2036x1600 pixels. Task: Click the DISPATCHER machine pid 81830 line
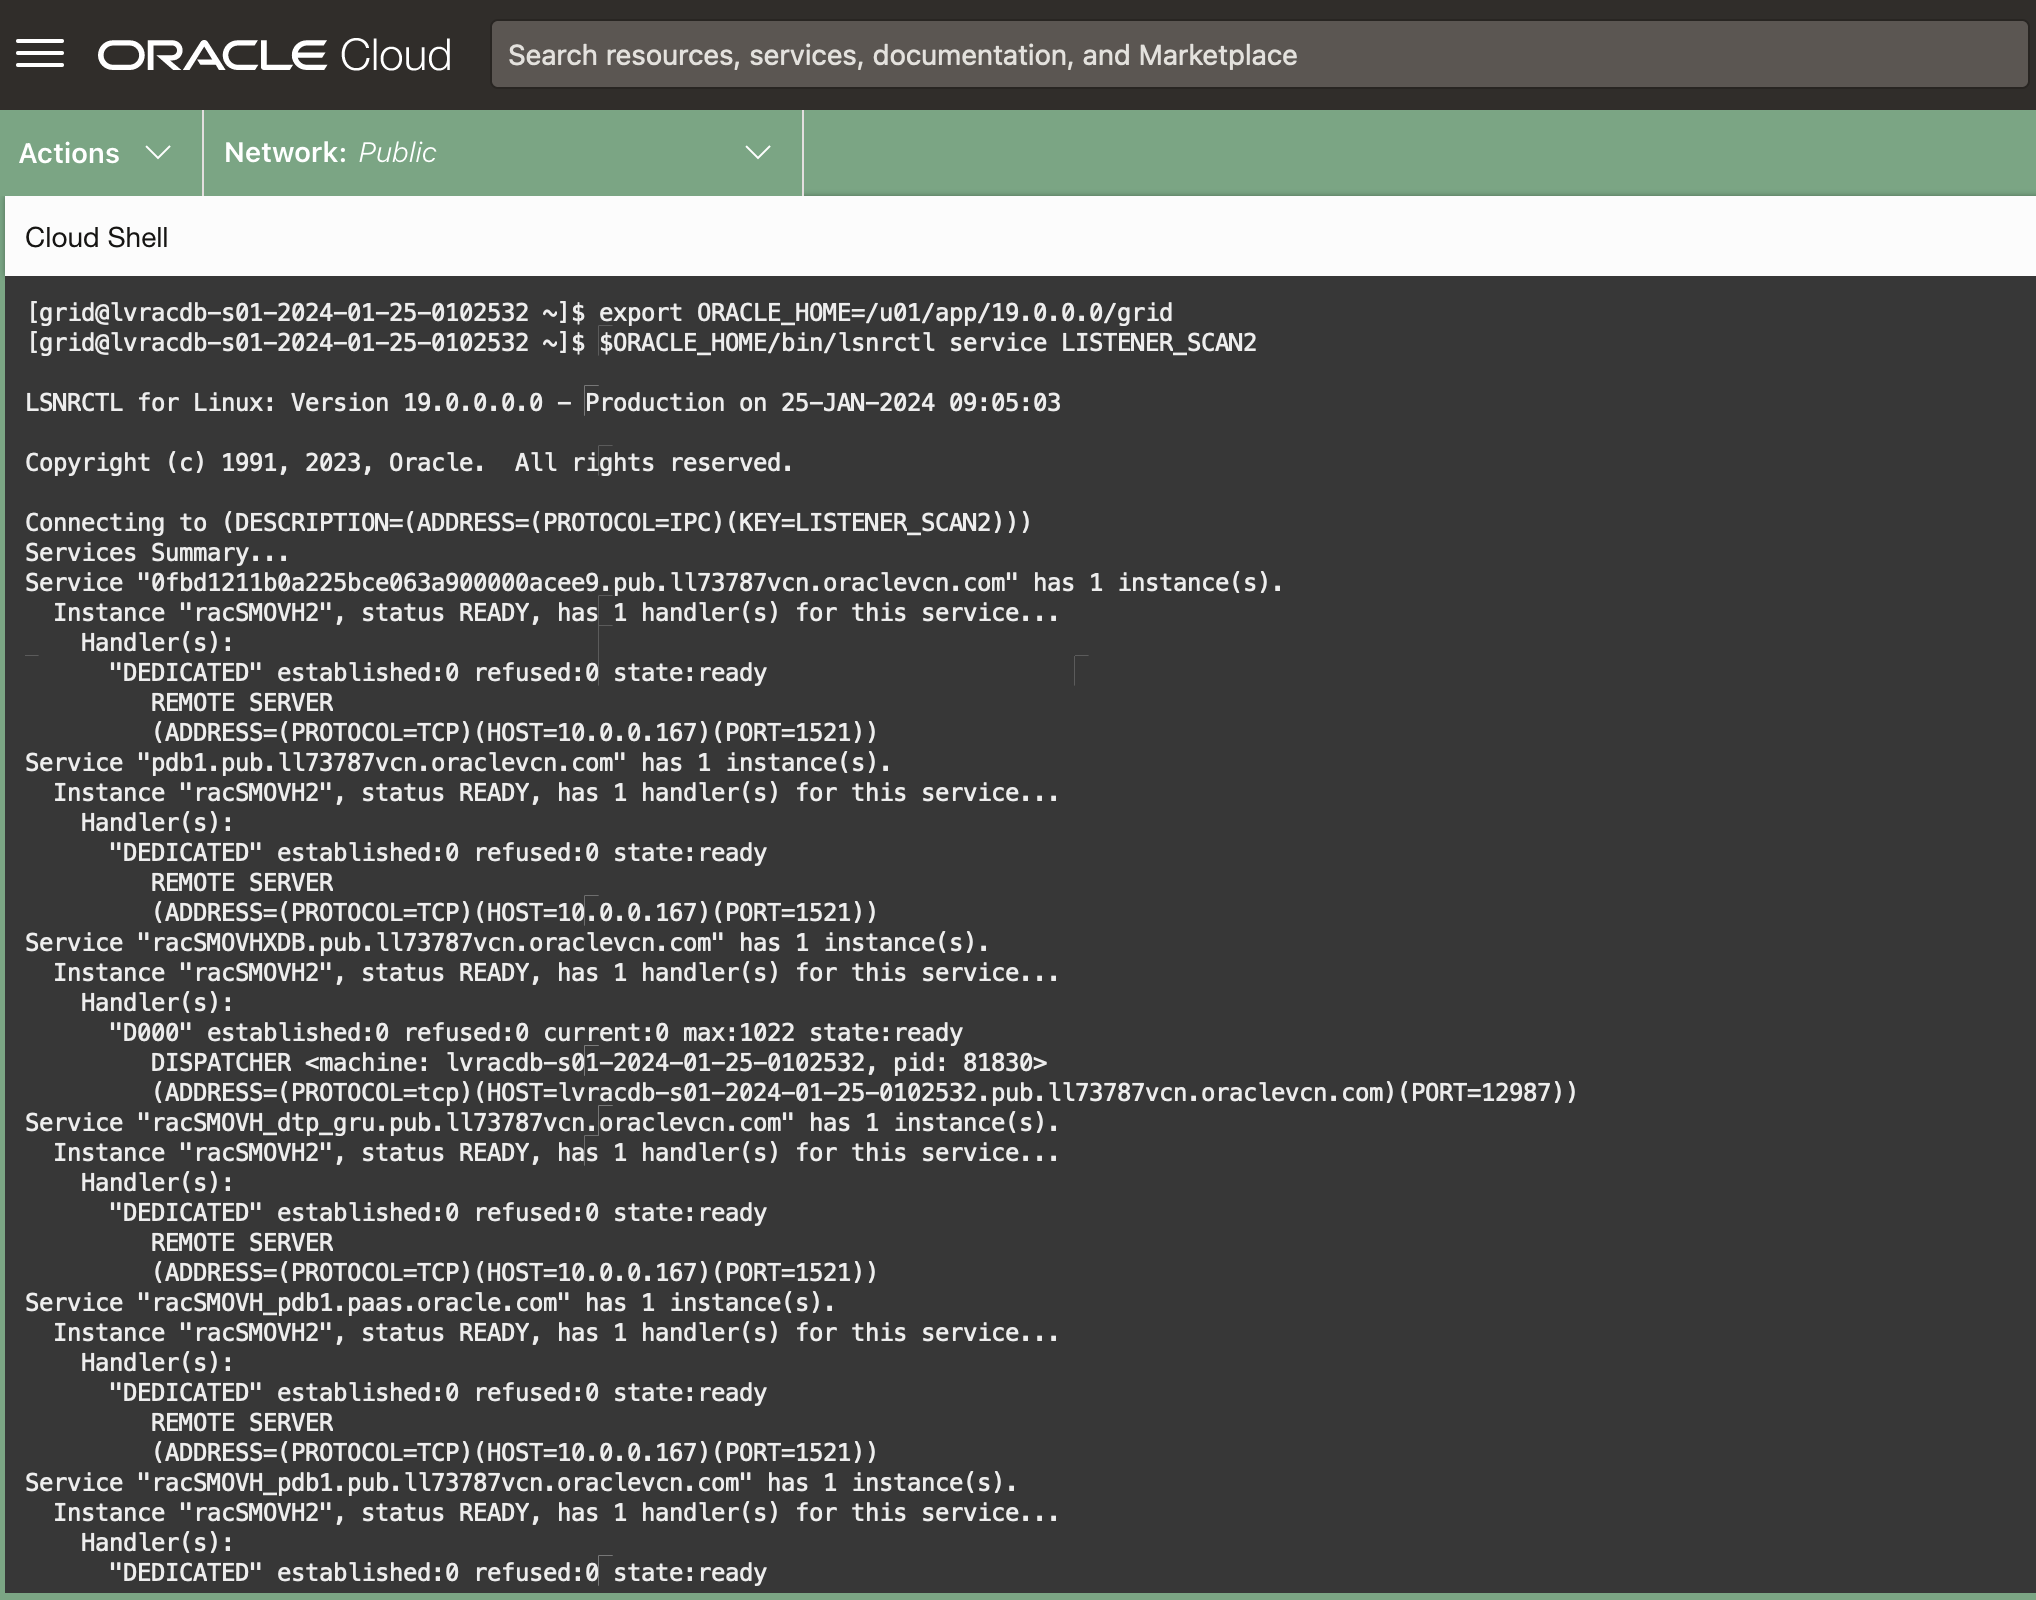coord(598,1063)
